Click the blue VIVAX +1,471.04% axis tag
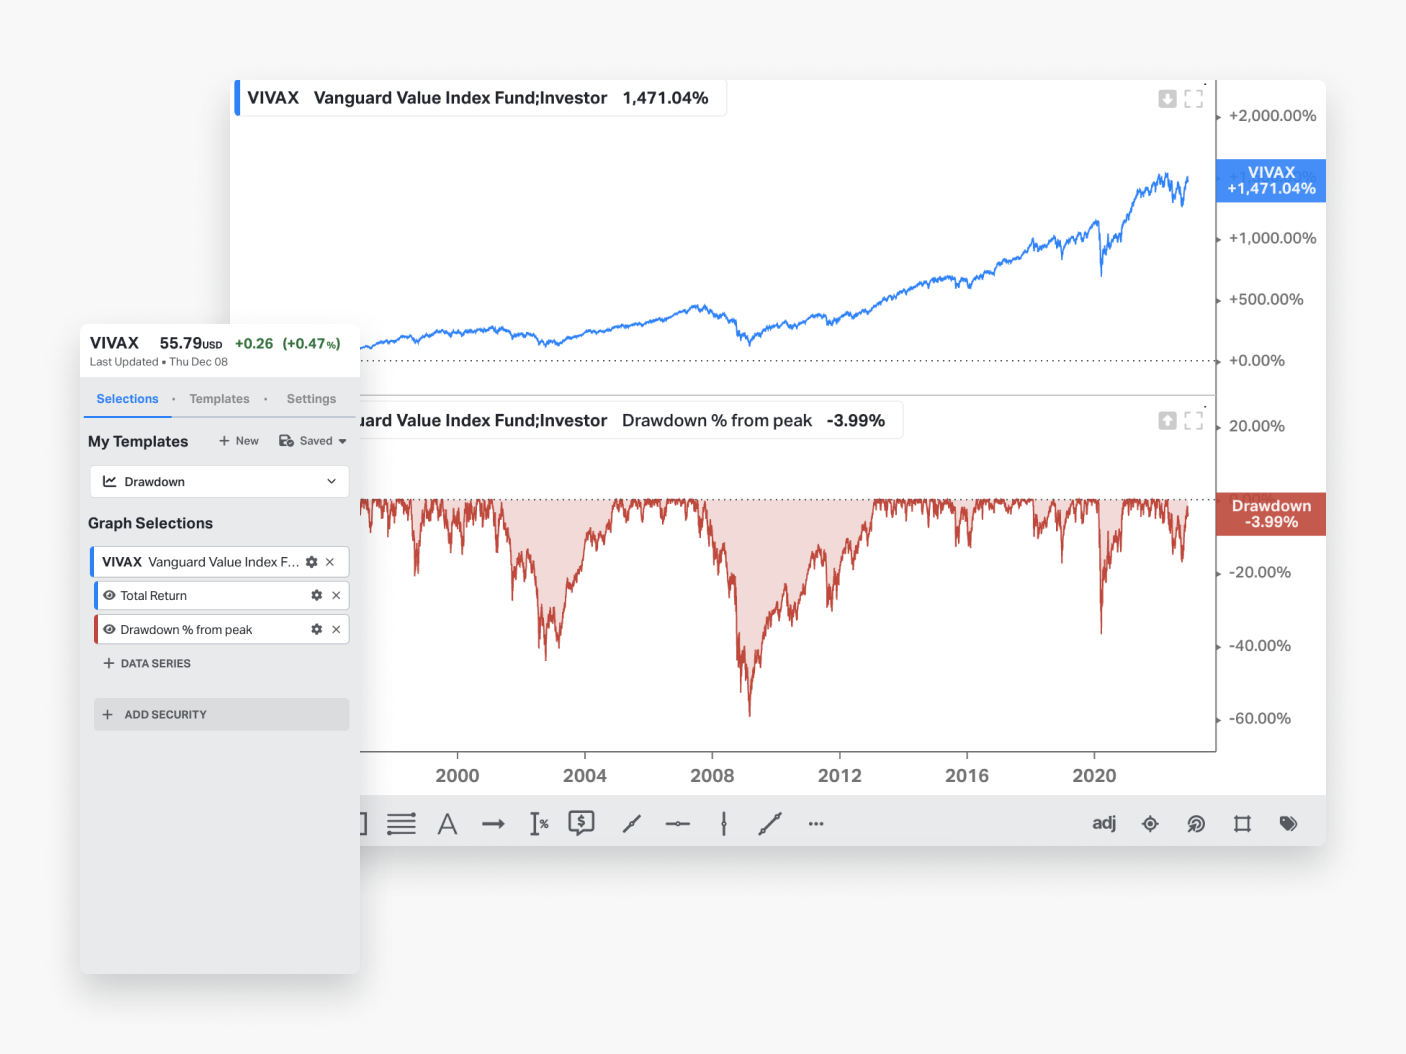 (1271, 181)
